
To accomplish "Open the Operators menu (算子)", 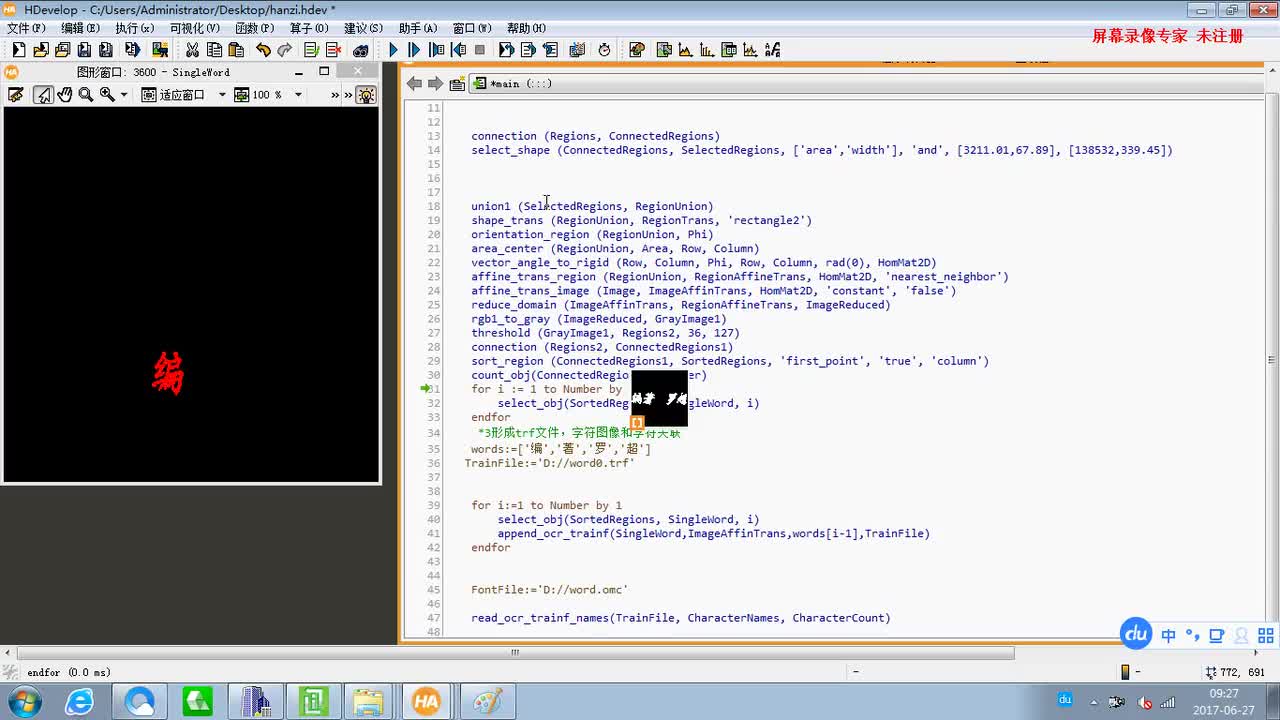I will (x=311, y=28).
